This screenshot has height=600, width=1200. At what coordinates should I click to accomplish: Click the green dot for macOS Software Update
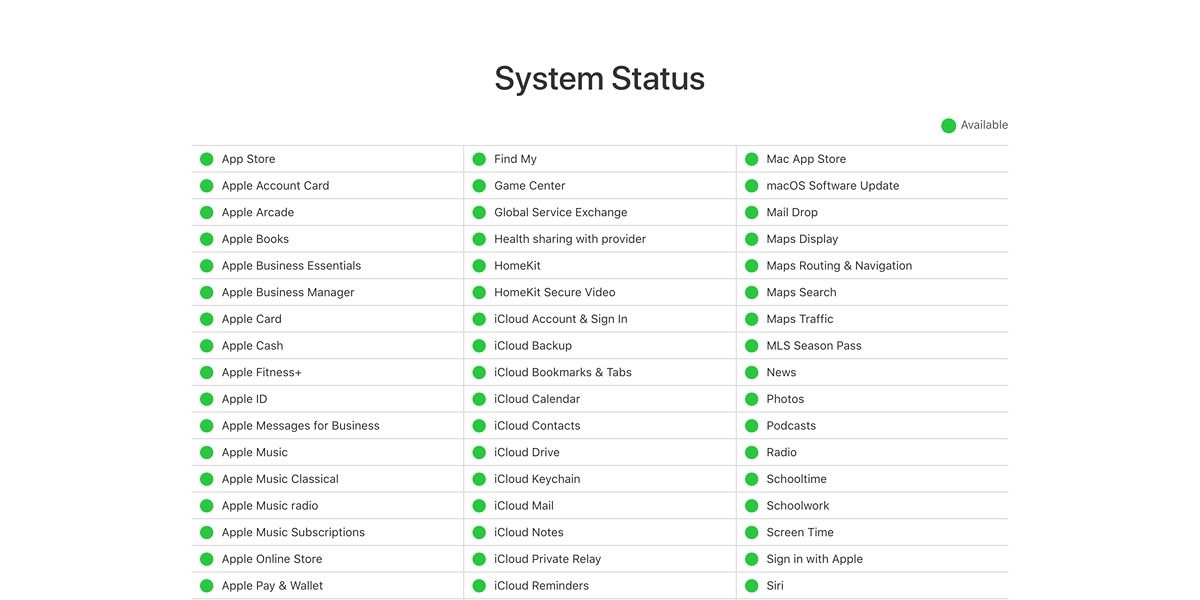point(751,185)
